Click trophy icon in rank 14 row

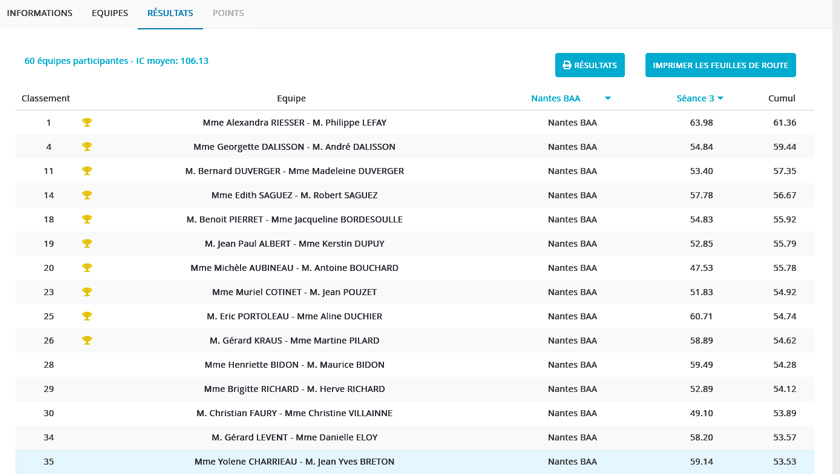click(x=87, y=195)
